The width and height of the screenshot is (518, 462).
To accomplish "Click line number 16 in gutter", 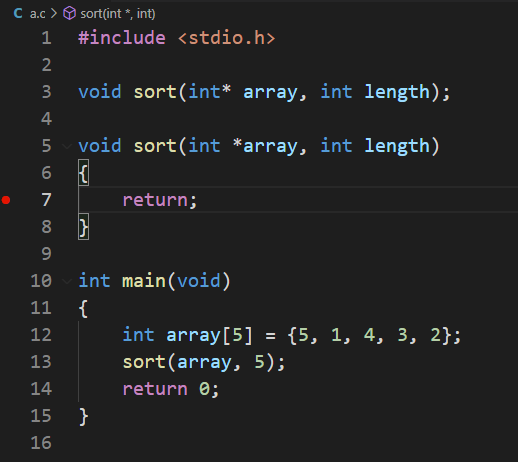I will point(41,443).
